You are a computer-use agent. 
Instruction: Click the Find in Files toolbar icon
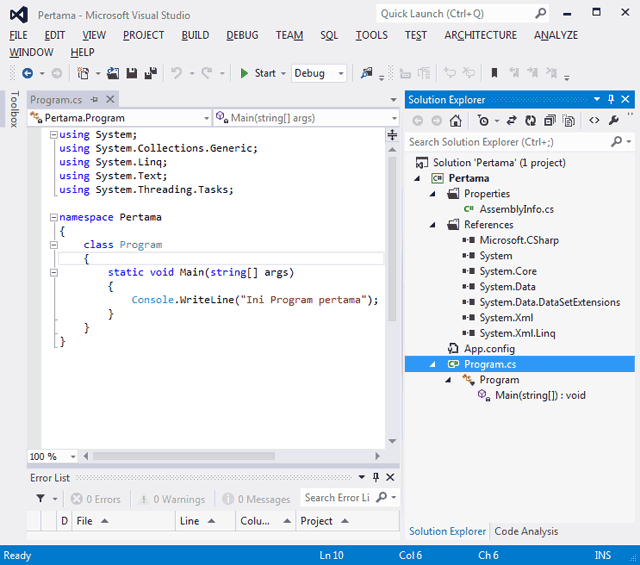366,73
